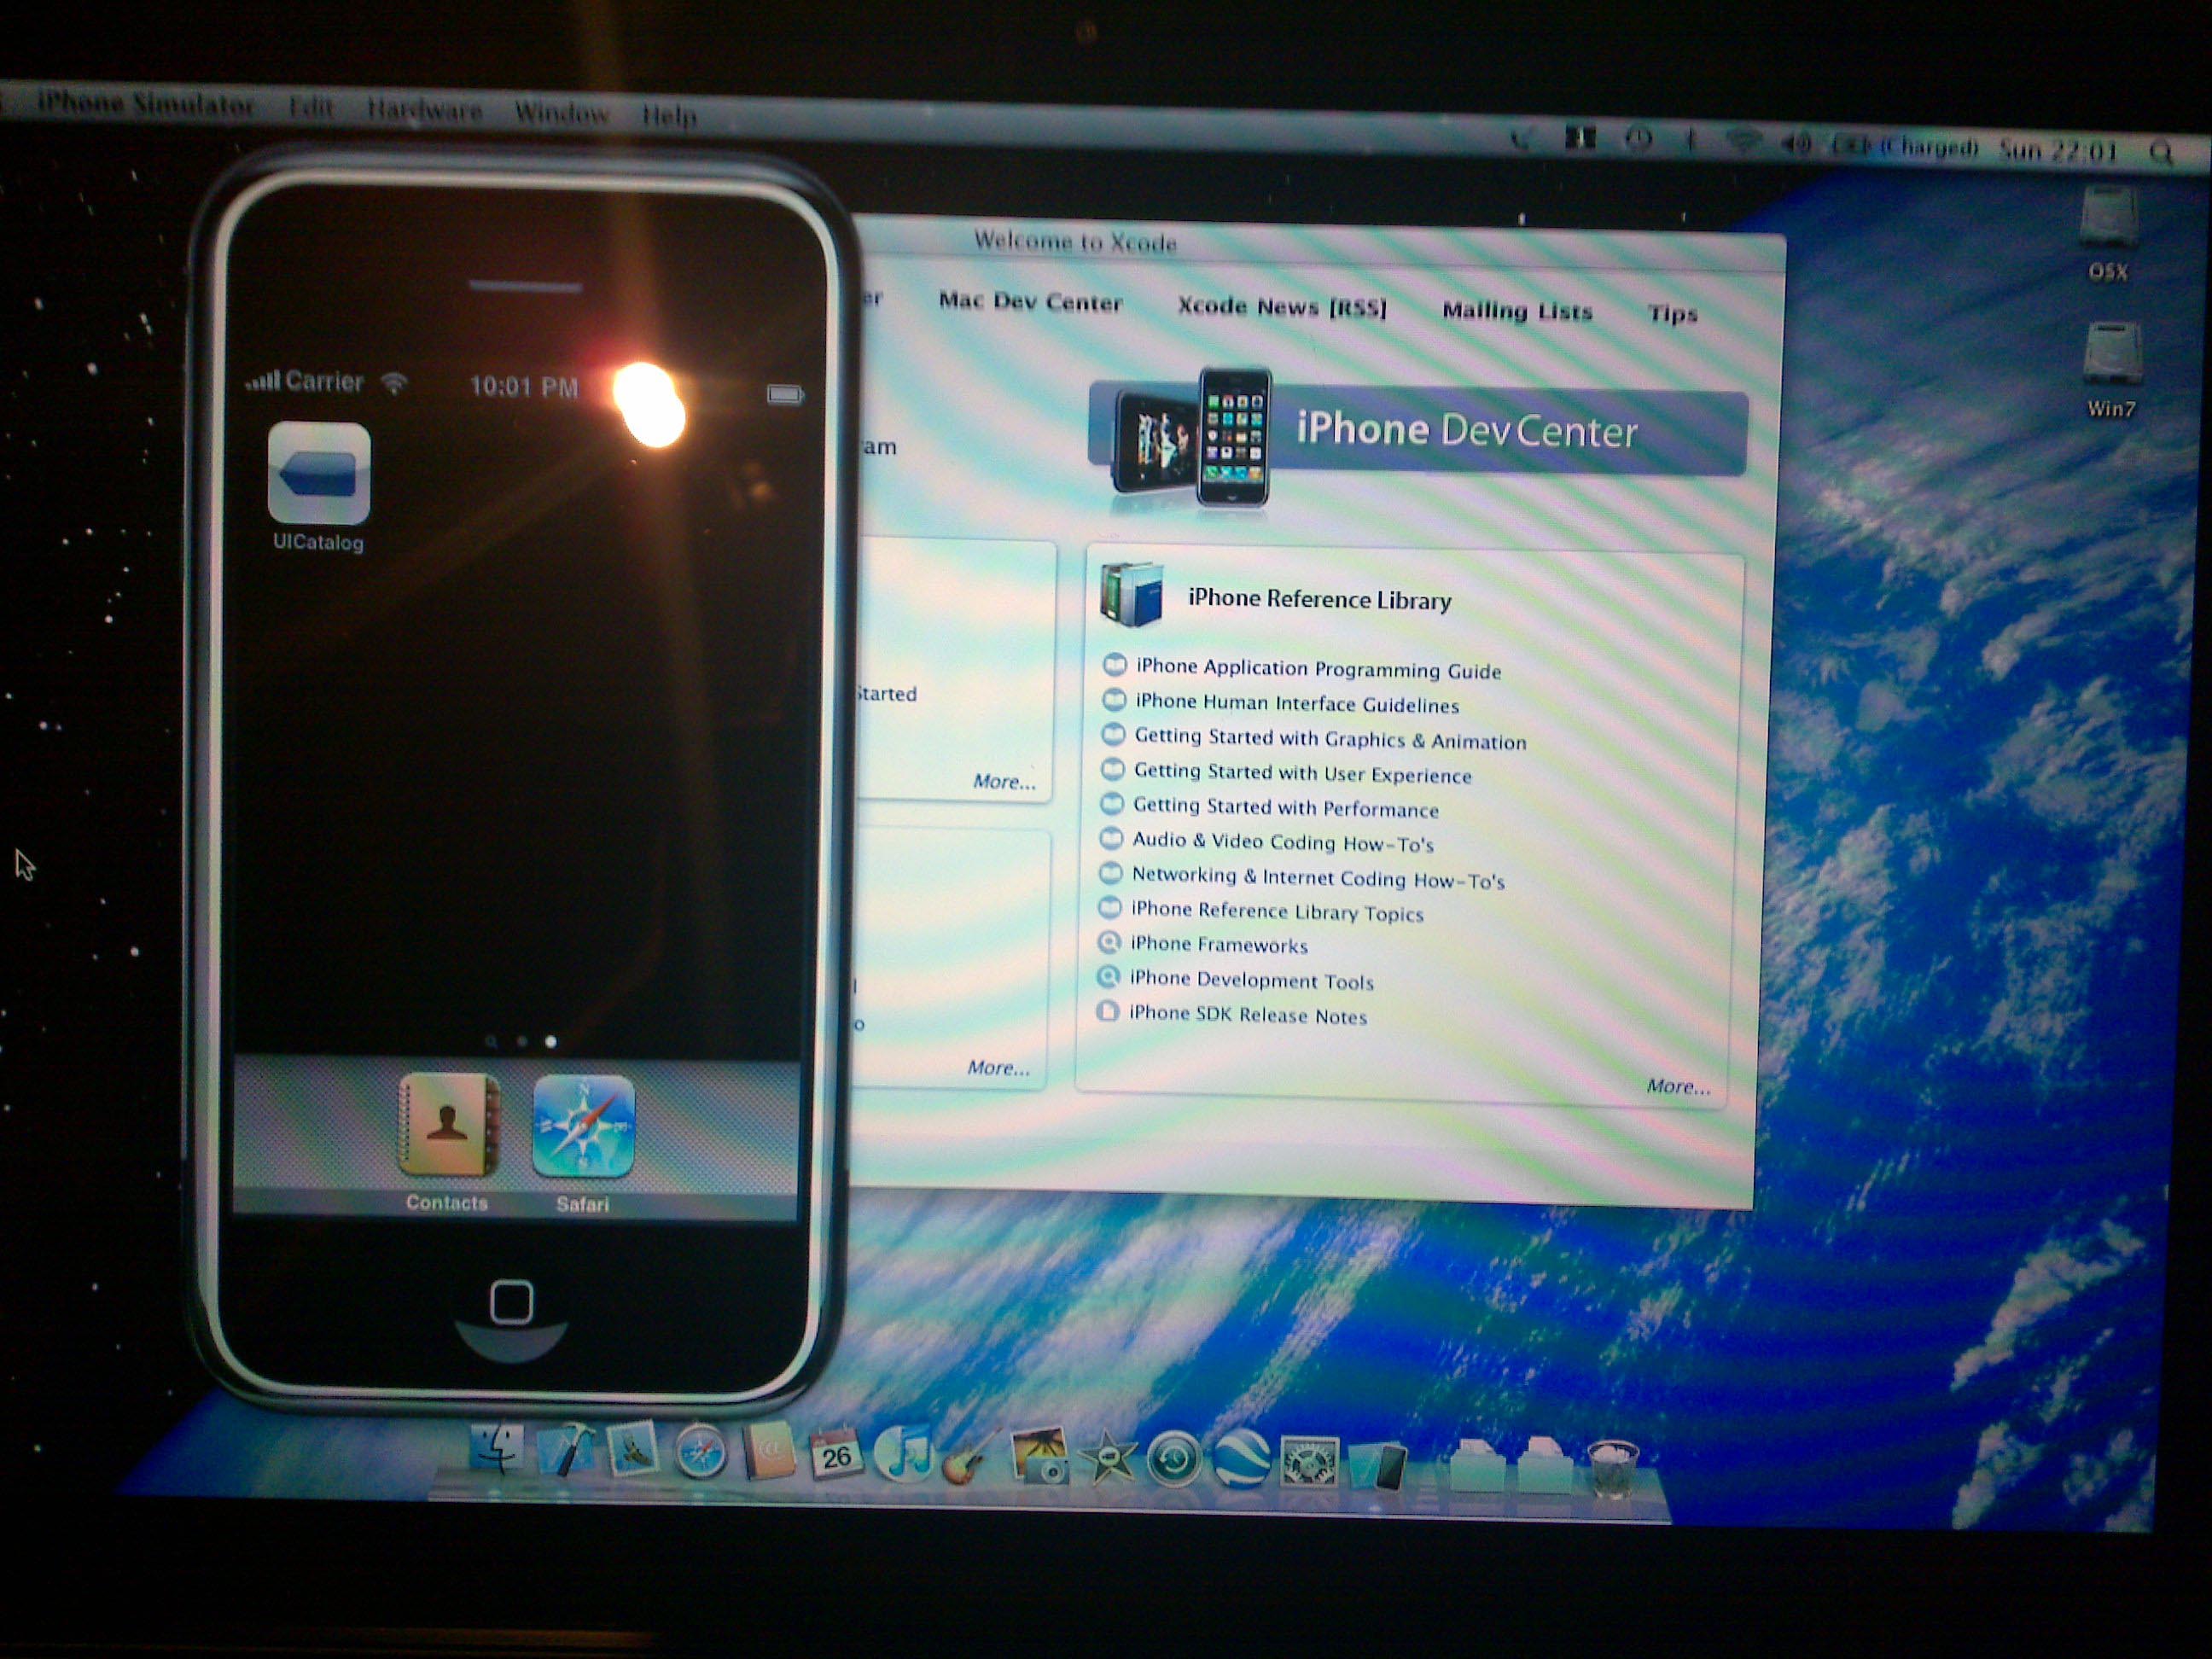Image resolution: width=2212 pixels, height=1659 pixels.
Task: Click More... under iPhone Reference Library
Action: point(1677,1087)
